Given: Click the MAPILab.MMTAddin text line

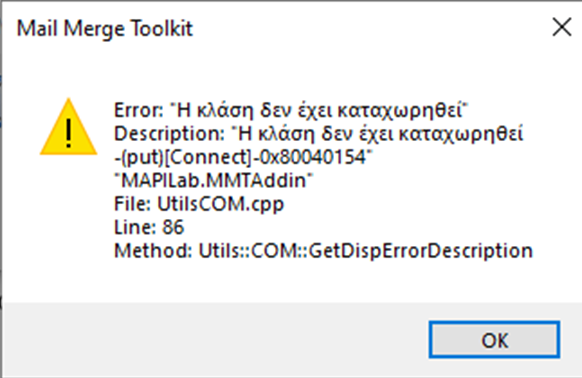Looking at the screenshot, I should click(213, 180).
